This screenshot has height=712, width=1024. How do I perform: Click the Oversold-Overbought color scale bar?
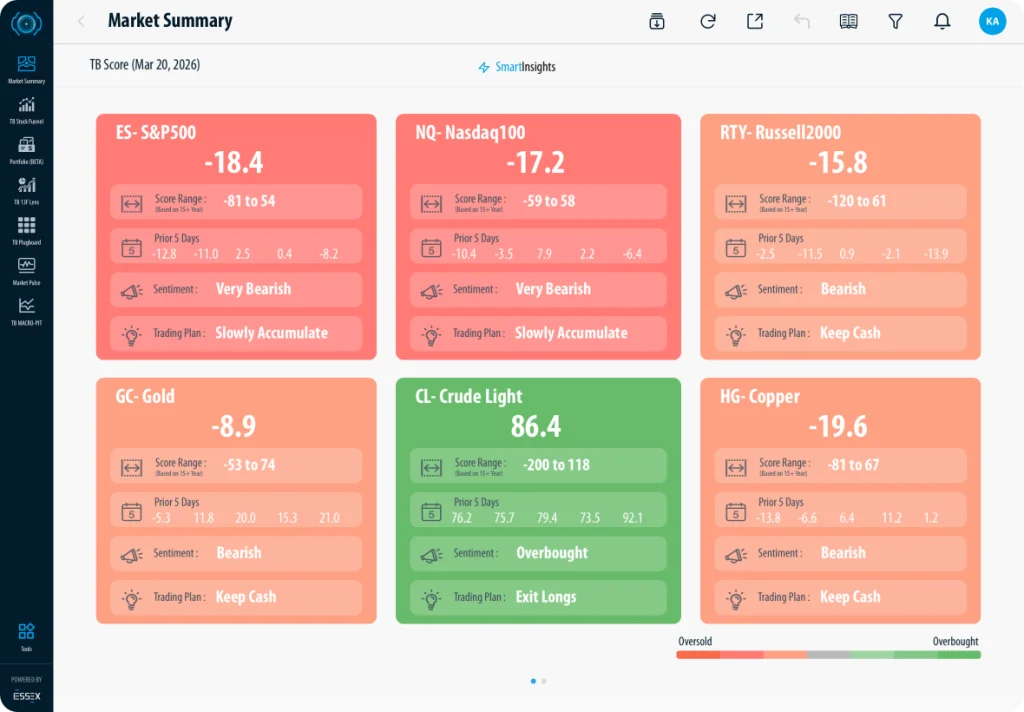point(828,655)
